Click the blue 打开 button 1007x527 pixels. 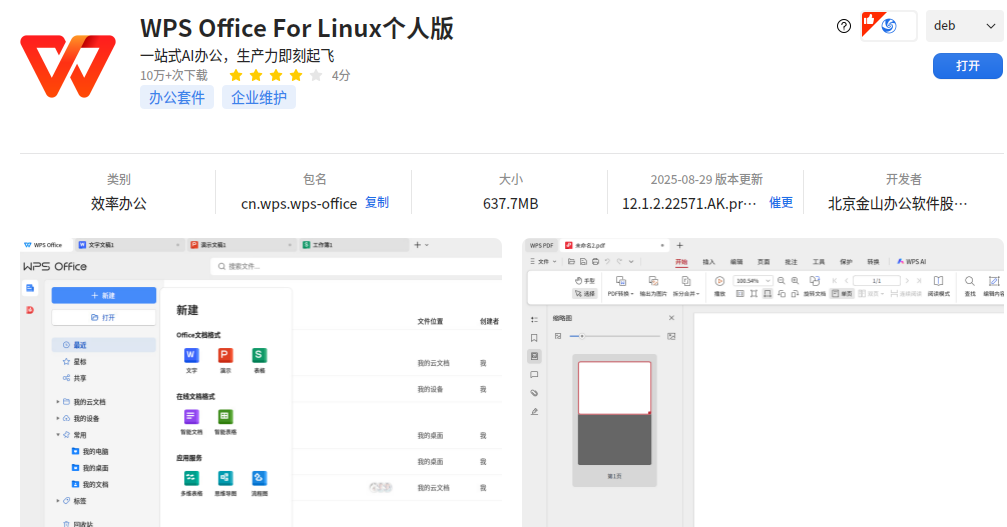coord(967,65)
